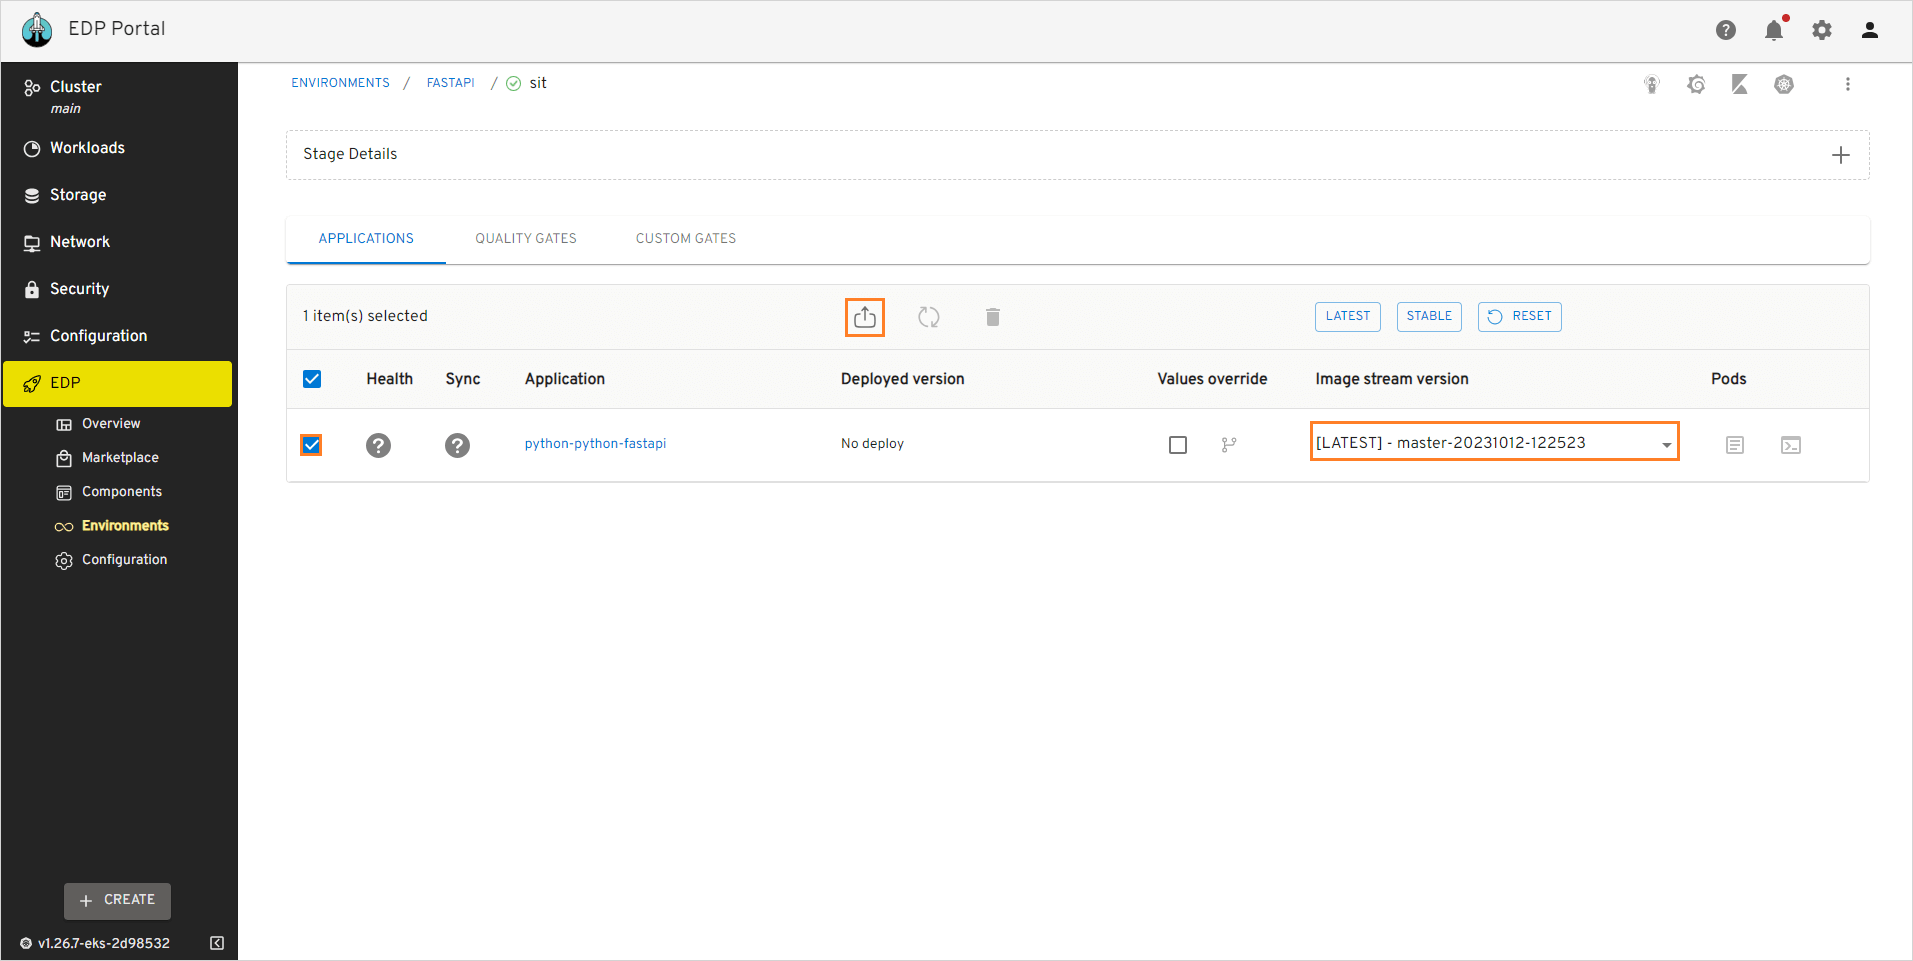Open the Kibana logging icon
The width and height of the screenshot is (1913, 961).
(1739, 84)
